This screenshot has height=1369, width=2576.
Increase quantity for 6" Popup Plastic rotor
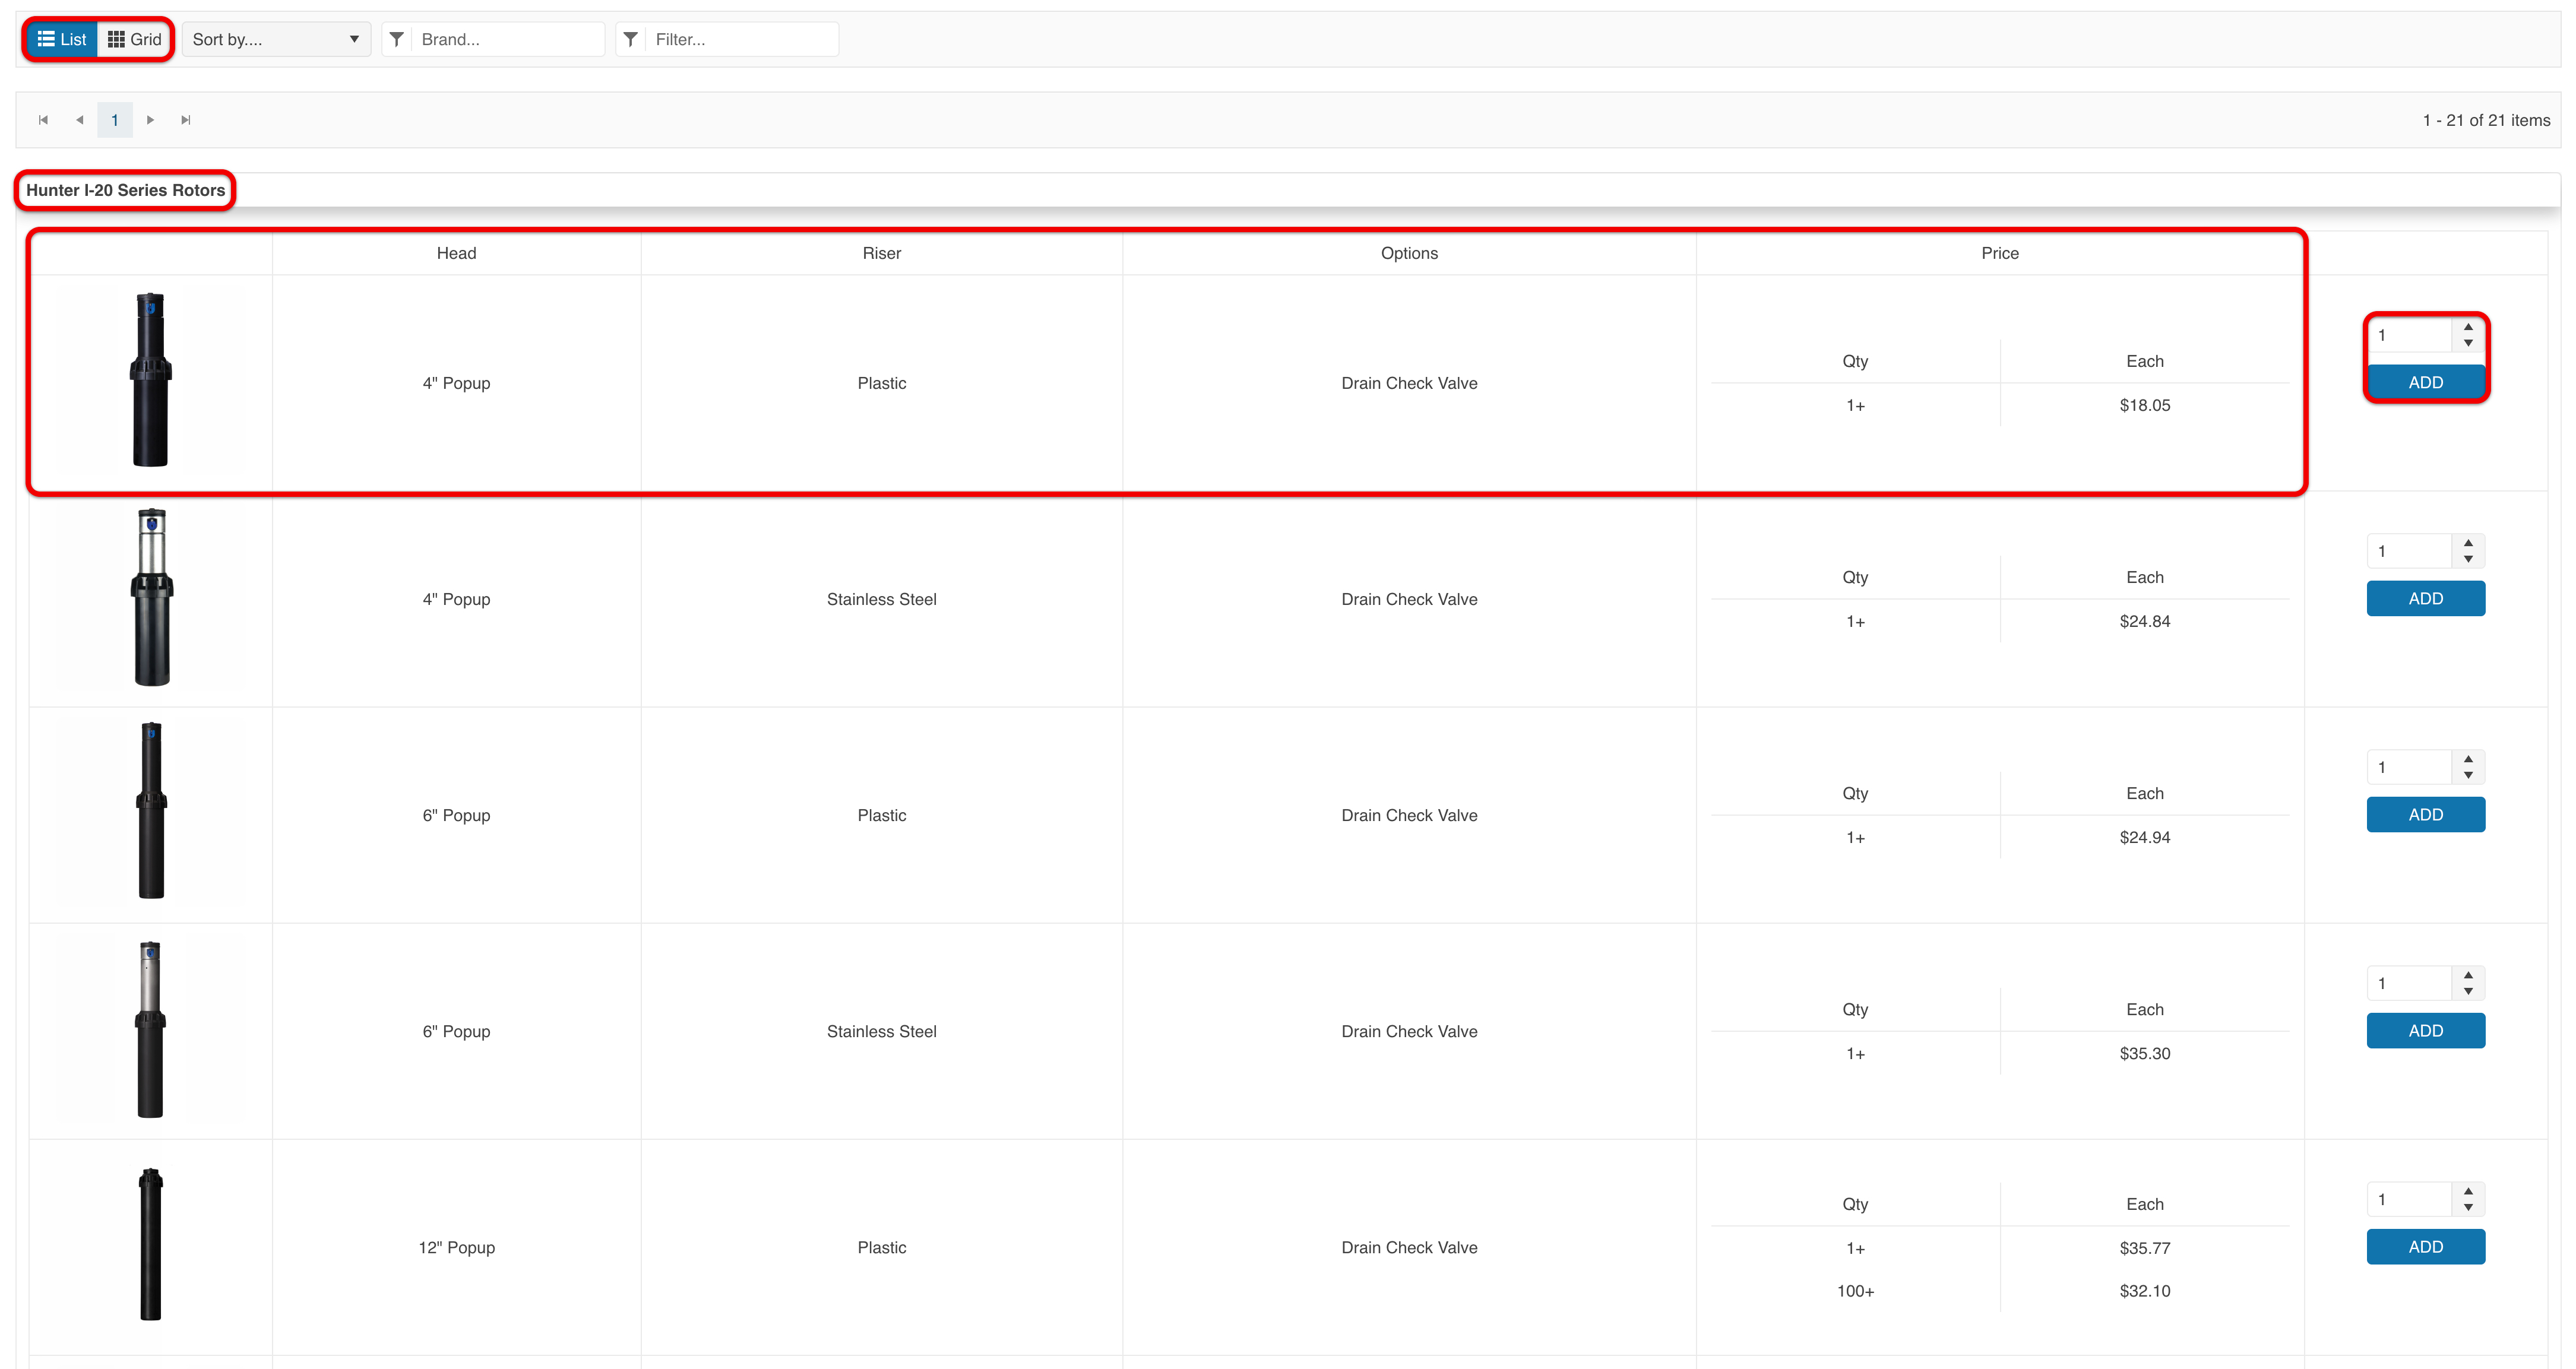click(2468, 759)
